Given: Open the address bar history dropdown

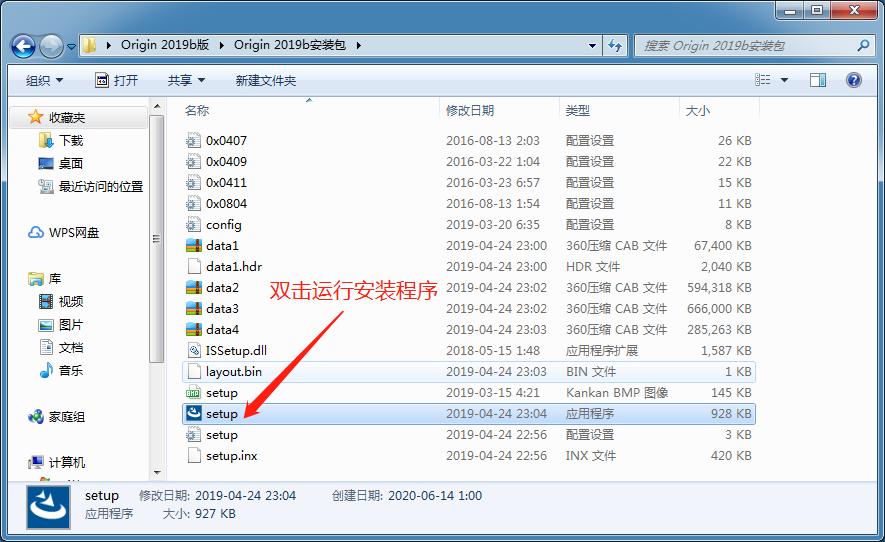Looking at the screenshot, I should point(592,45).
